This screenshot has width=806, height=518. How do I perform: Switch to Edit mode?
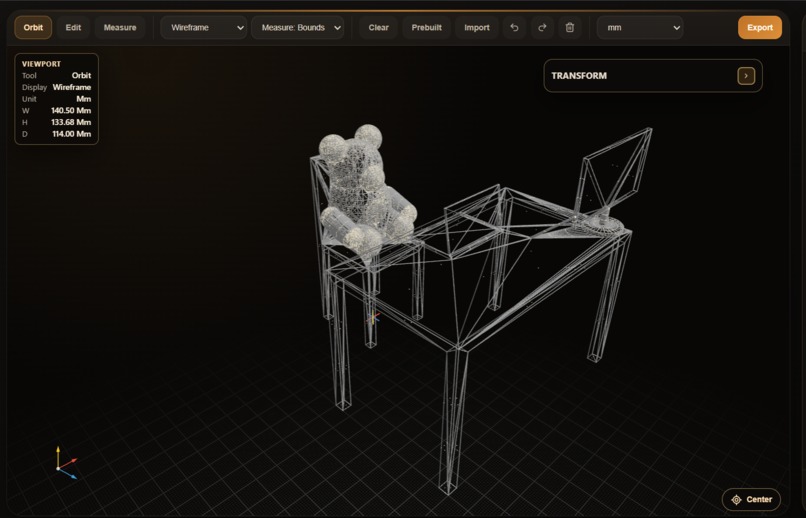73,28
